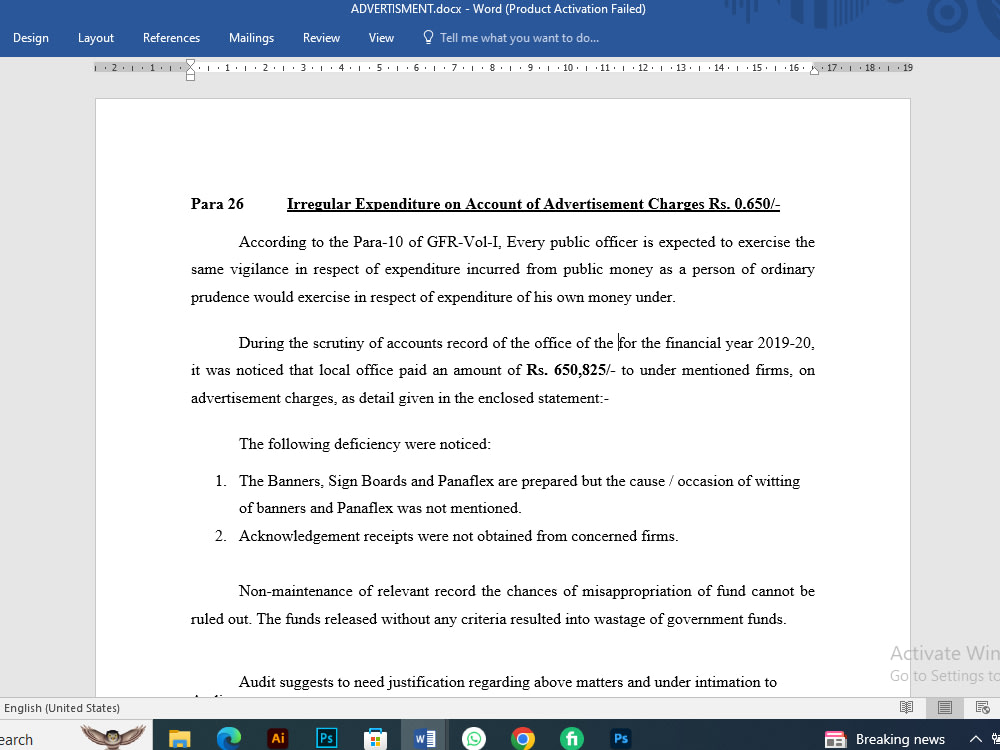1000x750 pixels.
Task: Click the English (United States) language indicator
Action: tap(62, 708)
